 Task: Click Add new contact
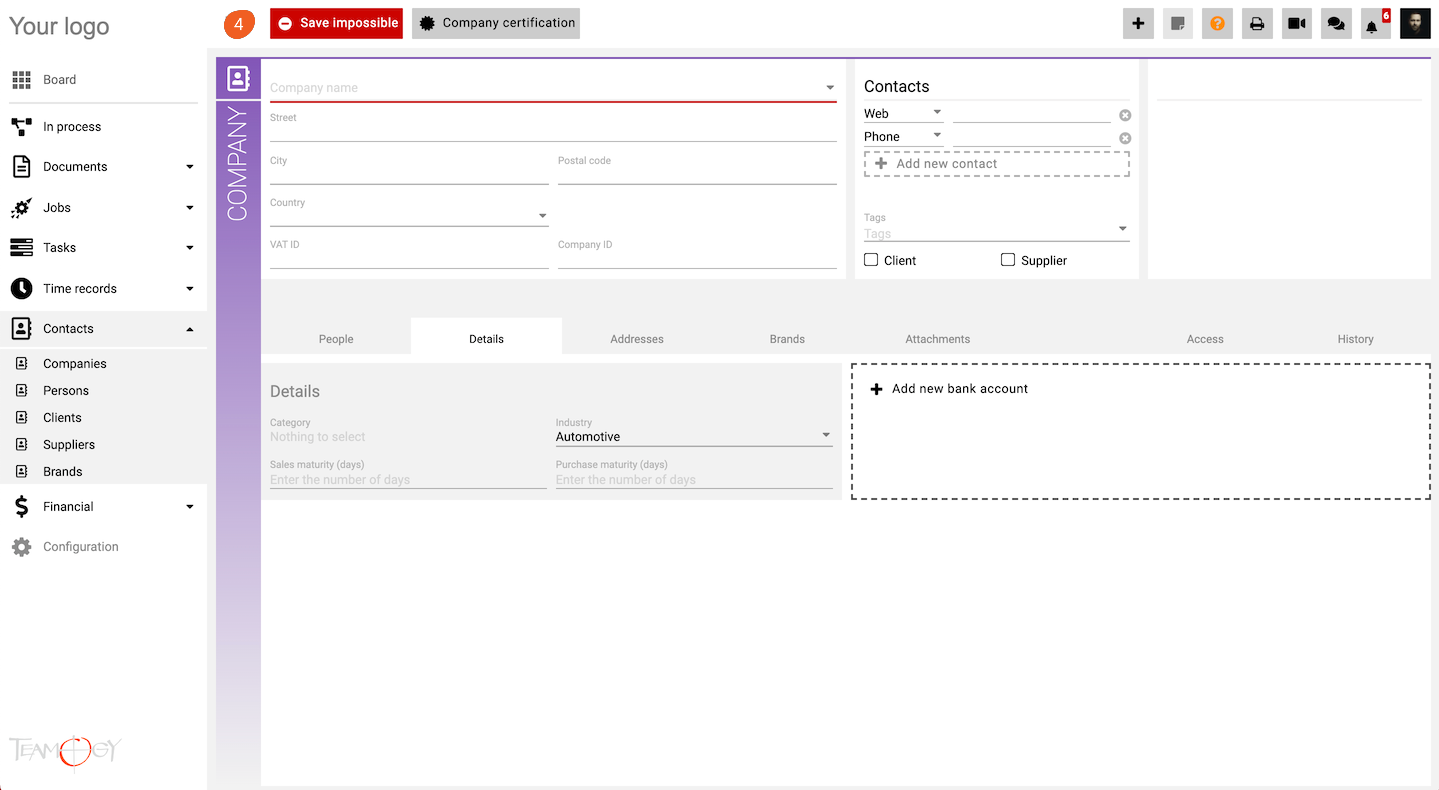[x=997, y=164]
